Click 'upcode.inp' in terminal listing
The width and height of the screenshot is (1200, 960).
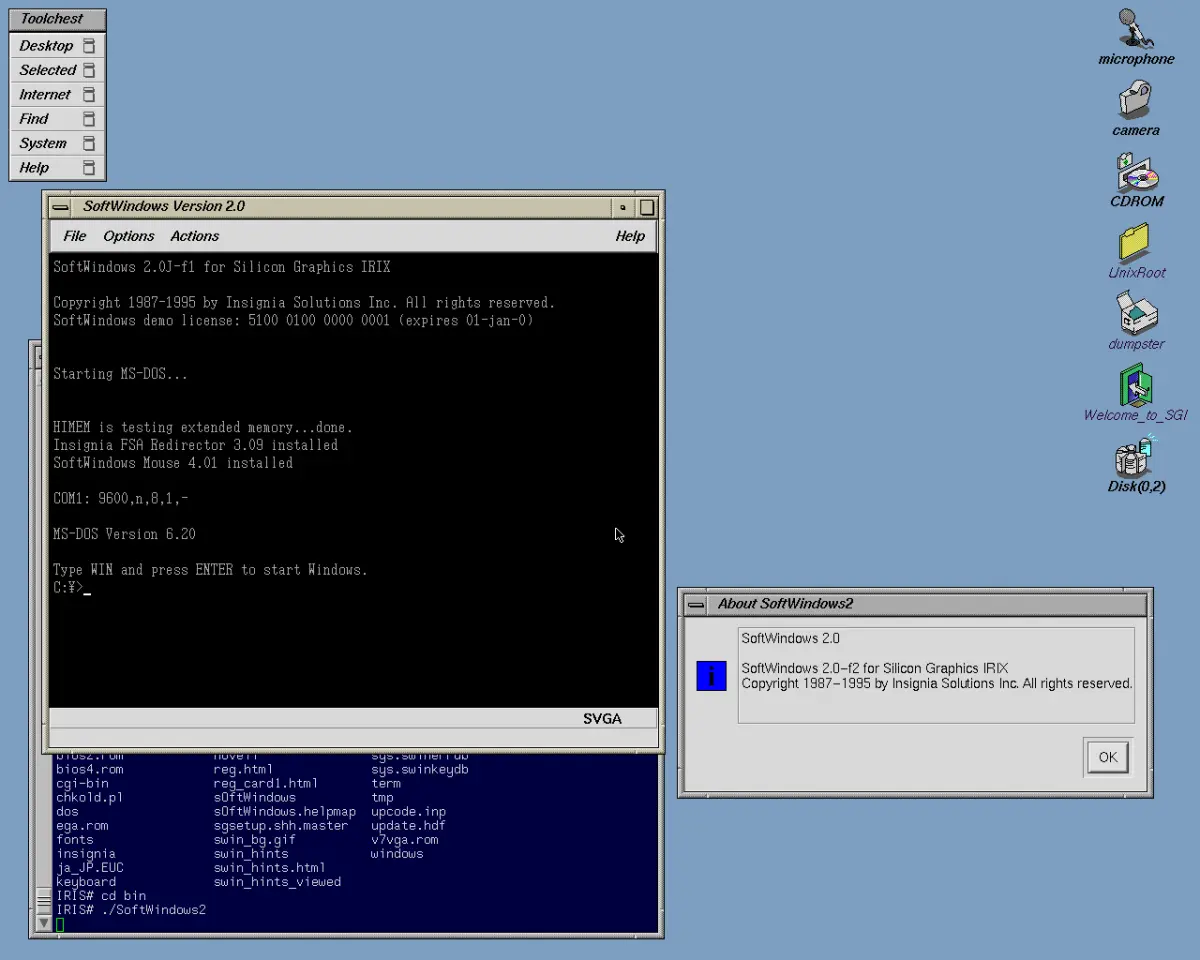click(408, 812)
